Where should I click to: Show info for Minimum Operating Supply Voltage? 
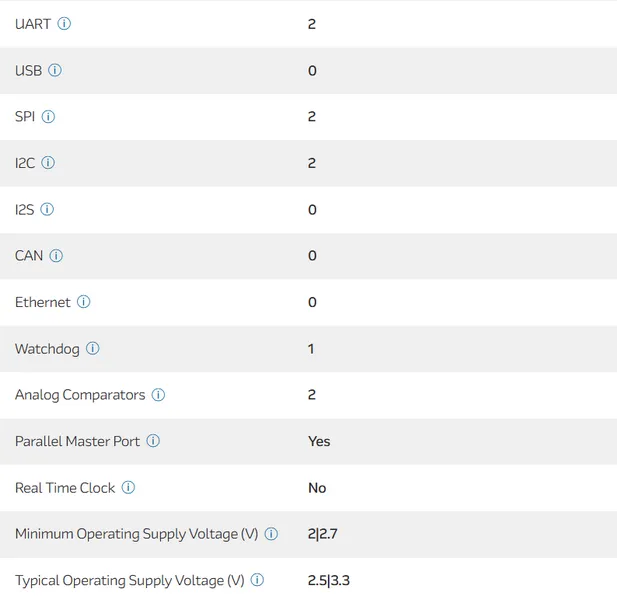pos(271,534)
